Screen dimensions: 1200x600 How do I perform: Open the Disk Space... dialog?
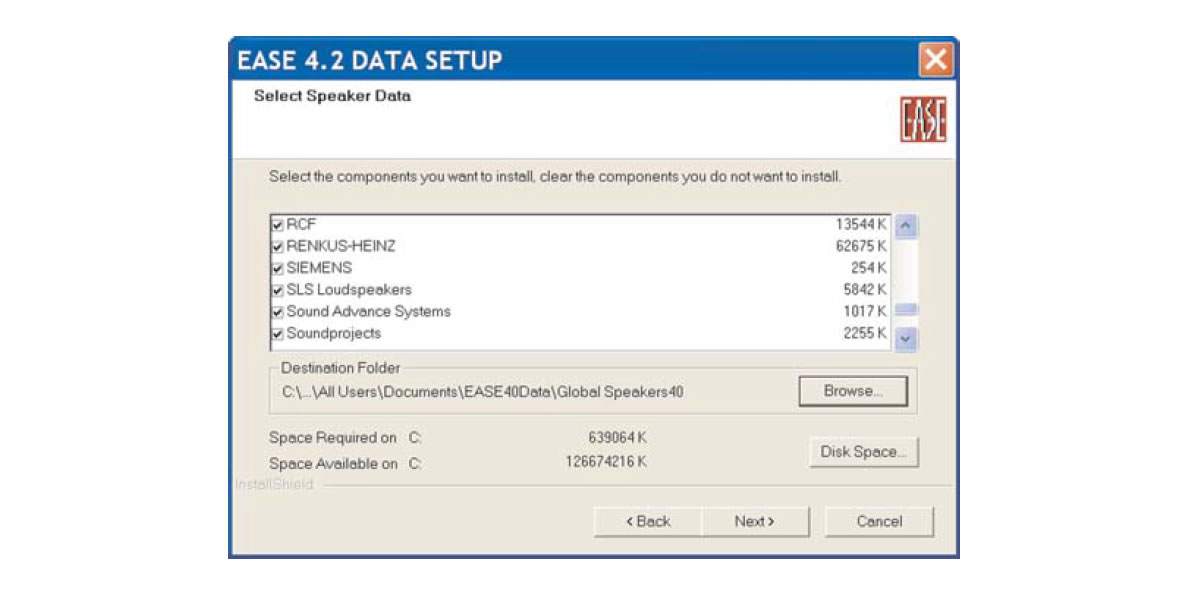point(863,452)
